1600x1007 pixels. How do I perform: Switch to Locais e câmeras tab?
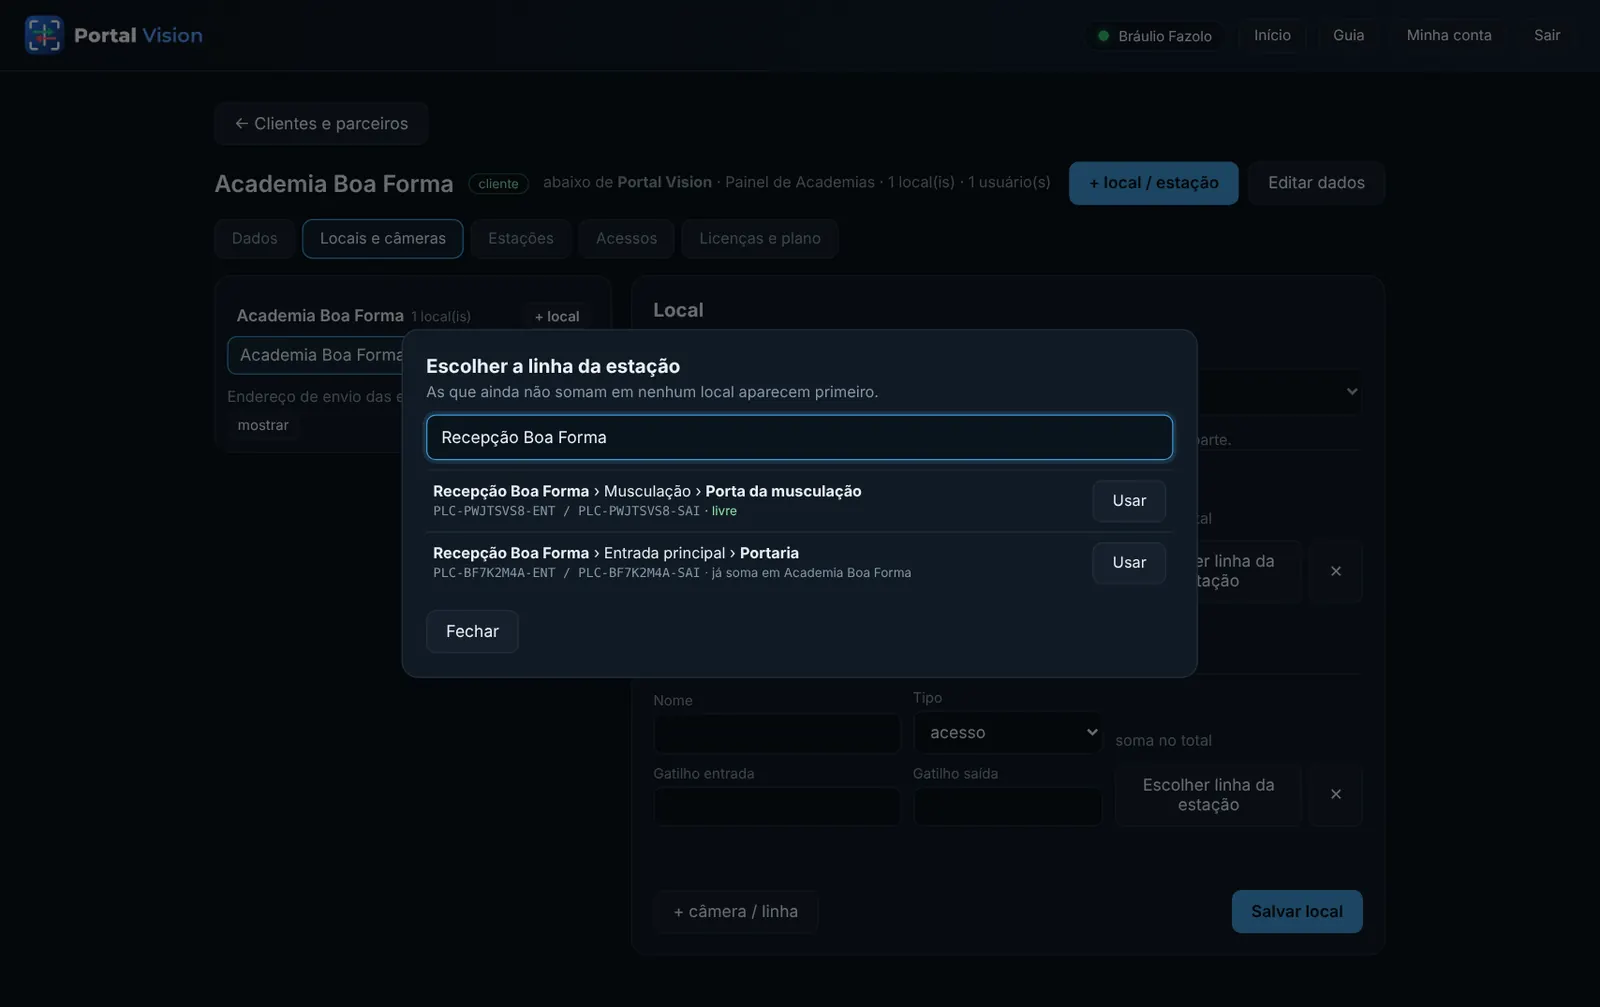383,239
